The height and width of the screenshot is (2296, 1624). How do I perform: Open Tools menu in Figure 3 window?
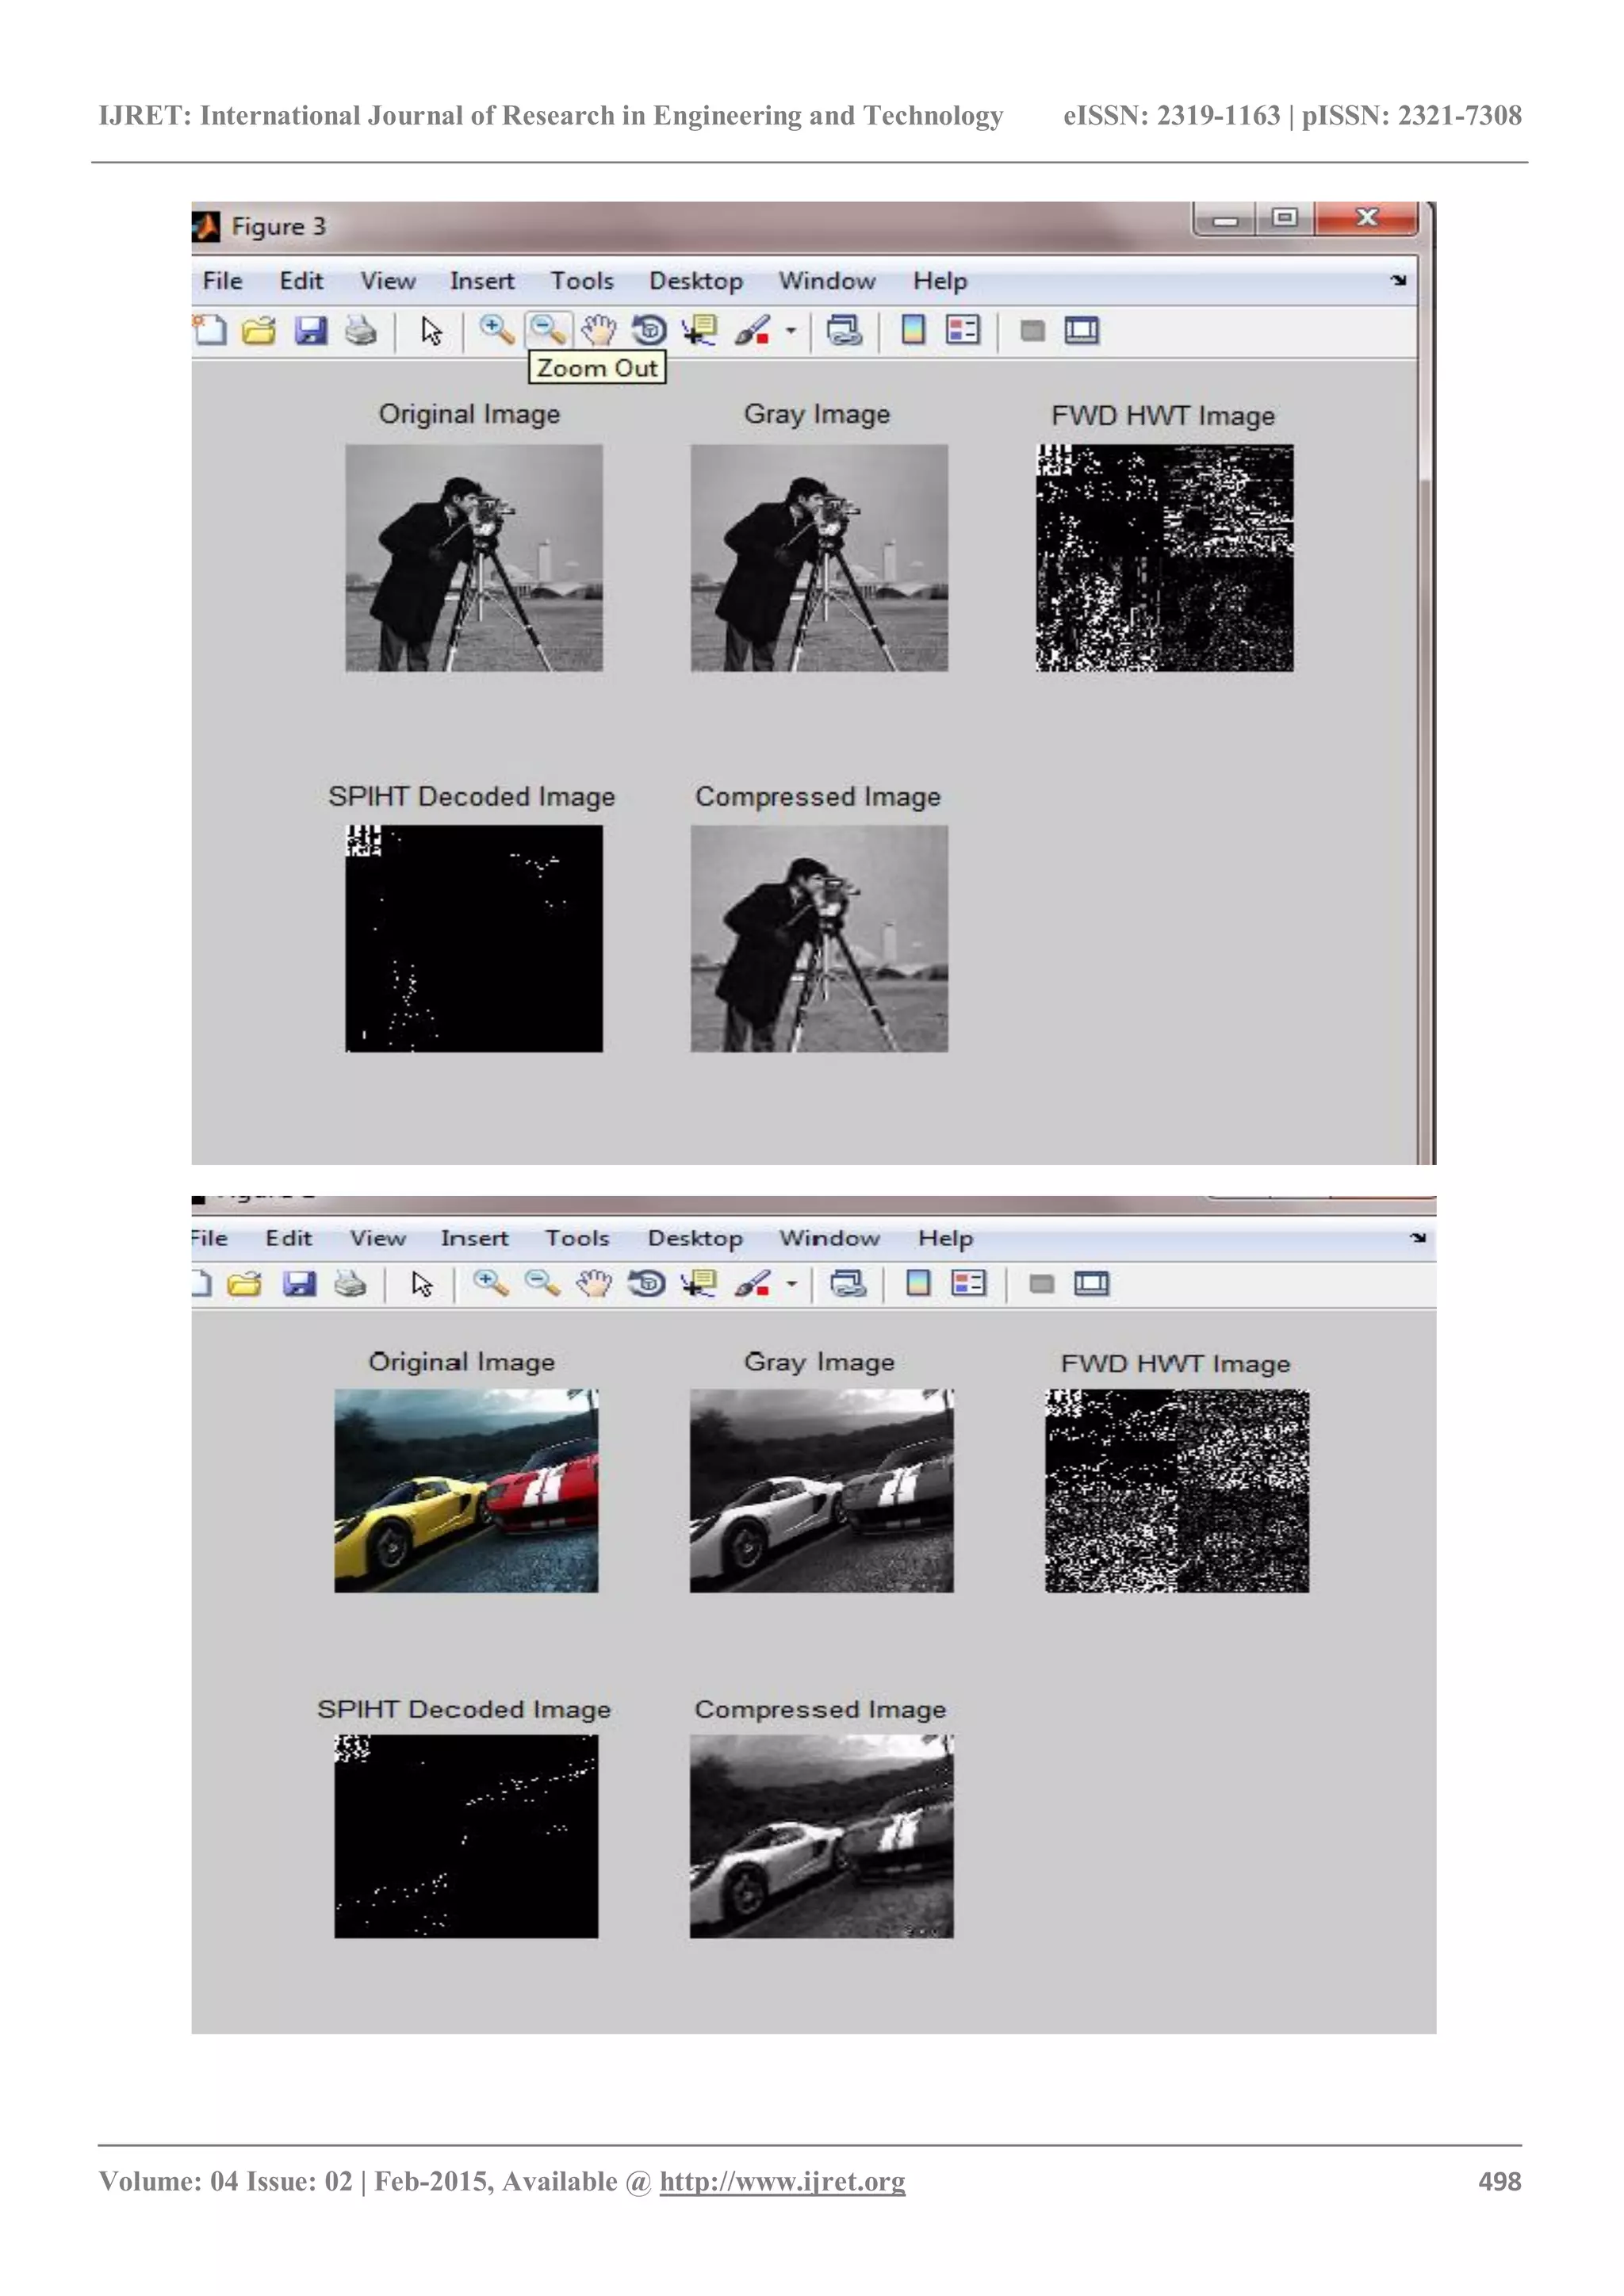[x=582, y=281]
